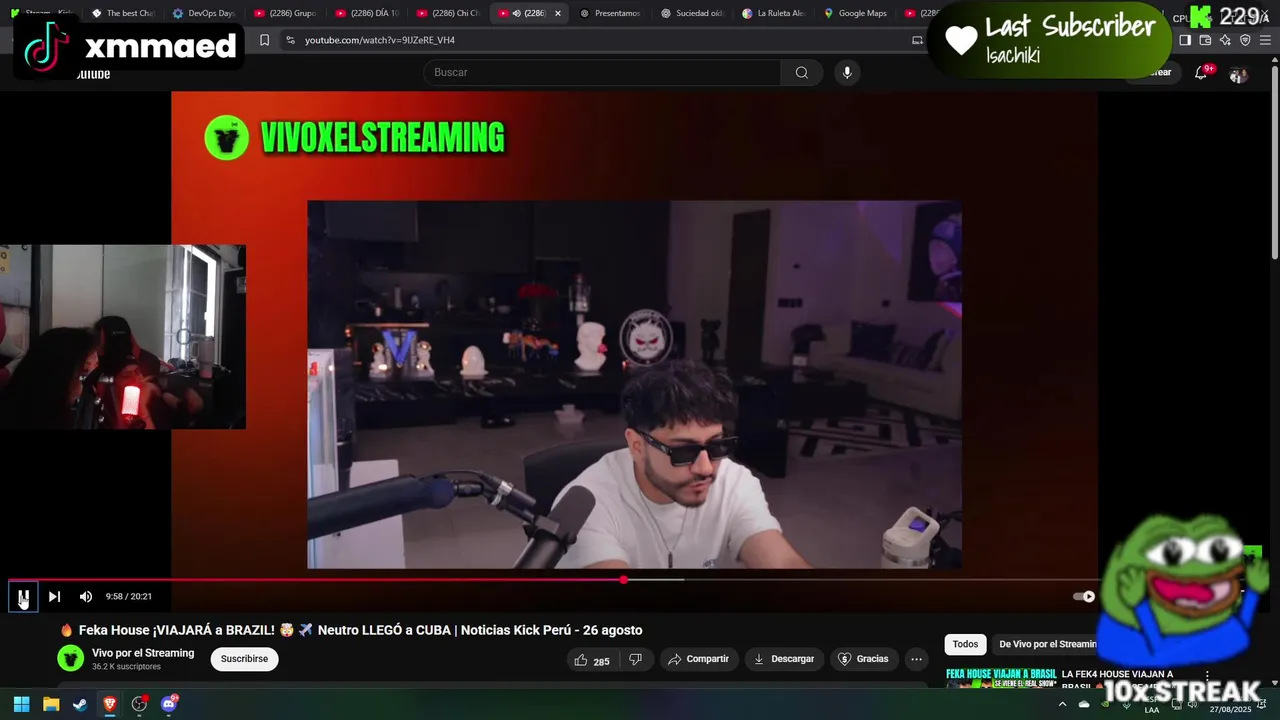Switch to La Ruleta Ale tab
The height and width of the screenshot is (720, 1280).
click(x=772, y=13)
